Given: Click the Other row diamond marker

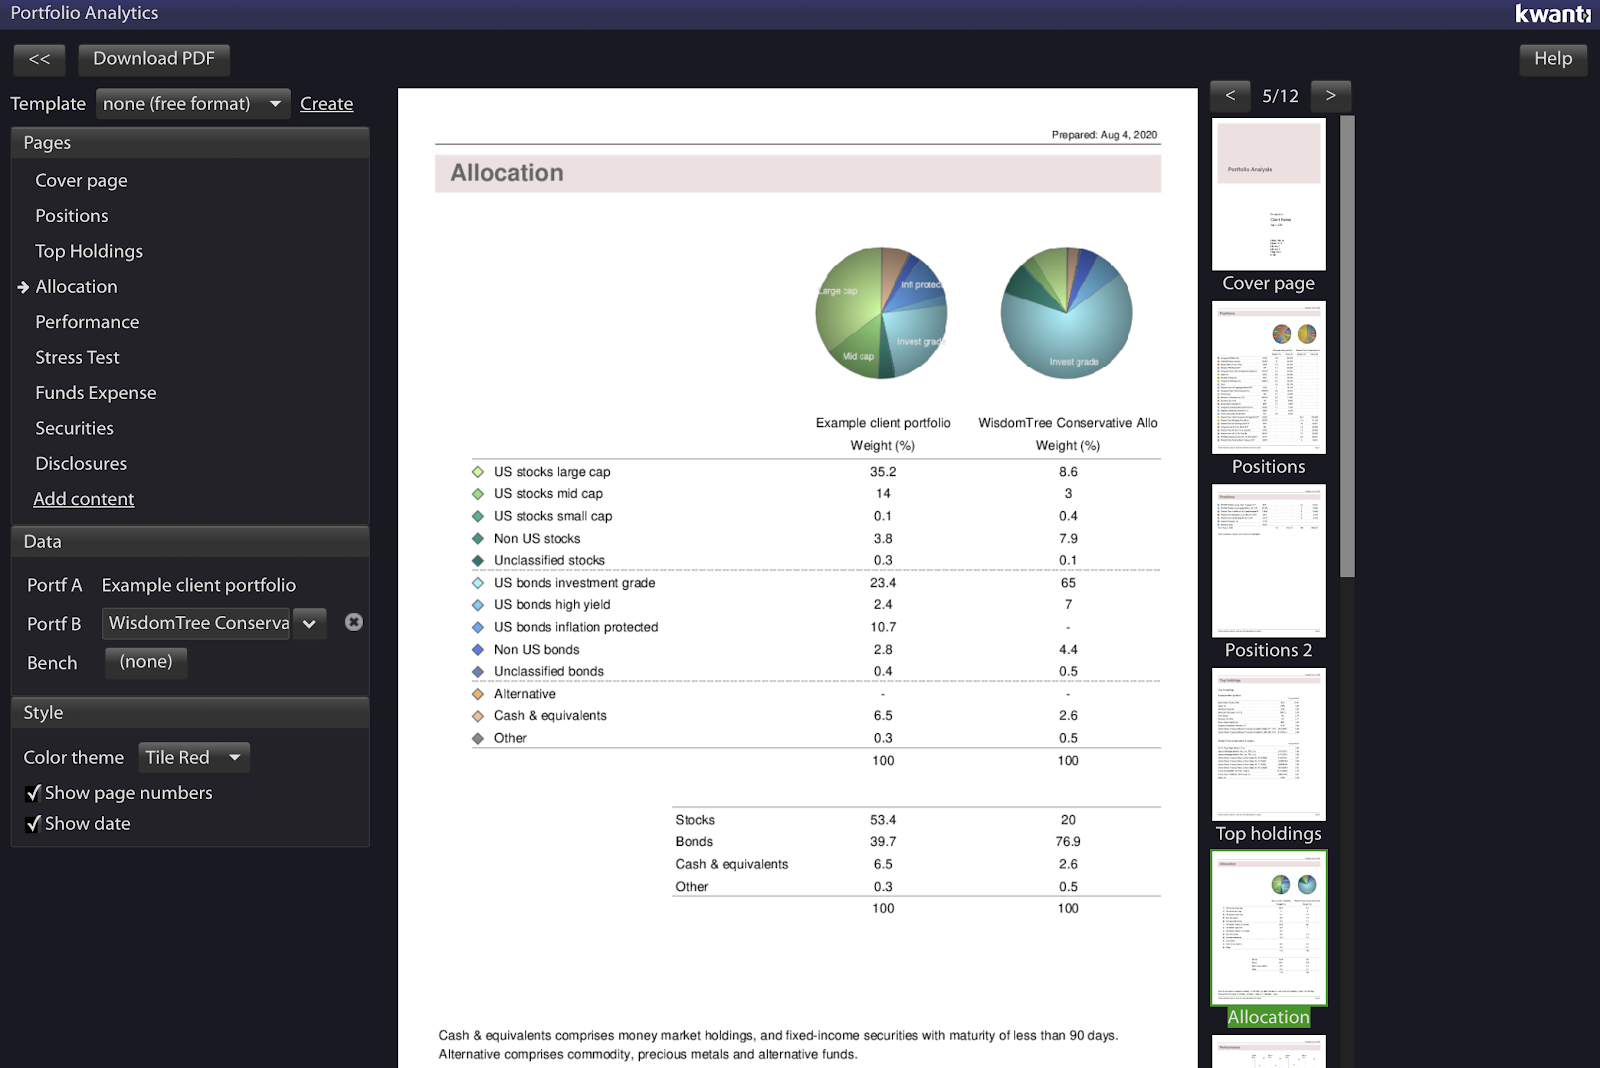Looking at the screenshot, I should pyautogui.click(x=478, y=738).
